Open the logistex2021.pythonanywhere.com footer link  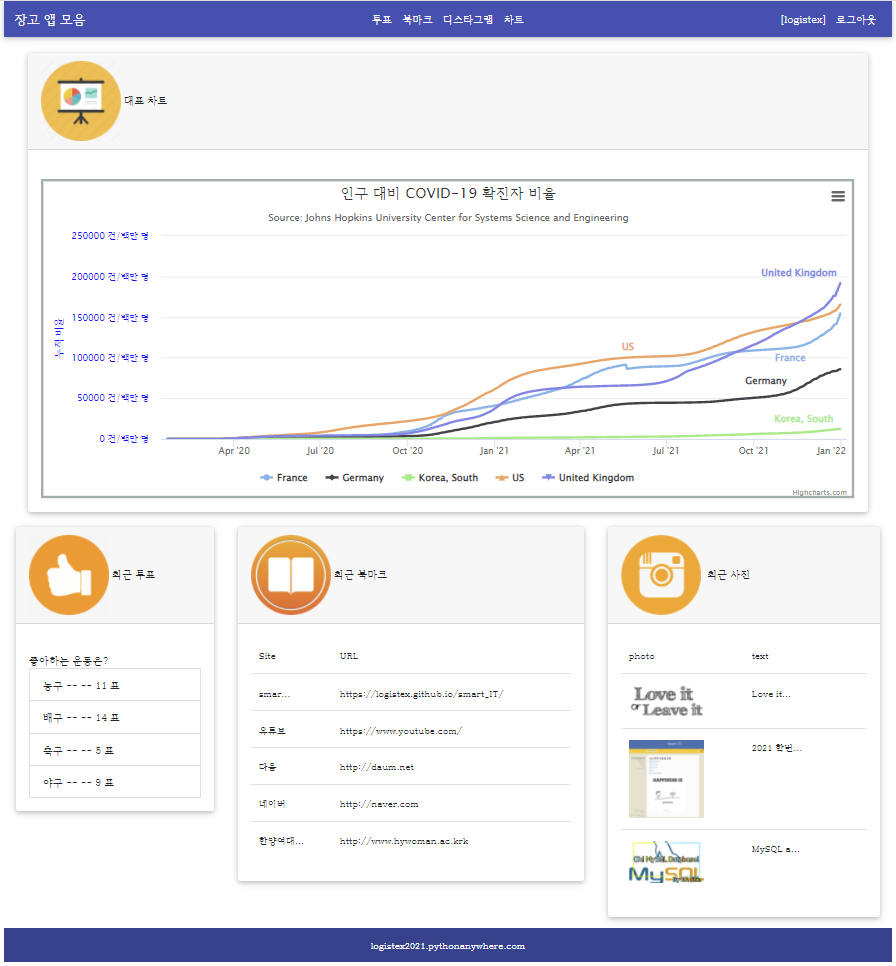click(x=448, y=945)
